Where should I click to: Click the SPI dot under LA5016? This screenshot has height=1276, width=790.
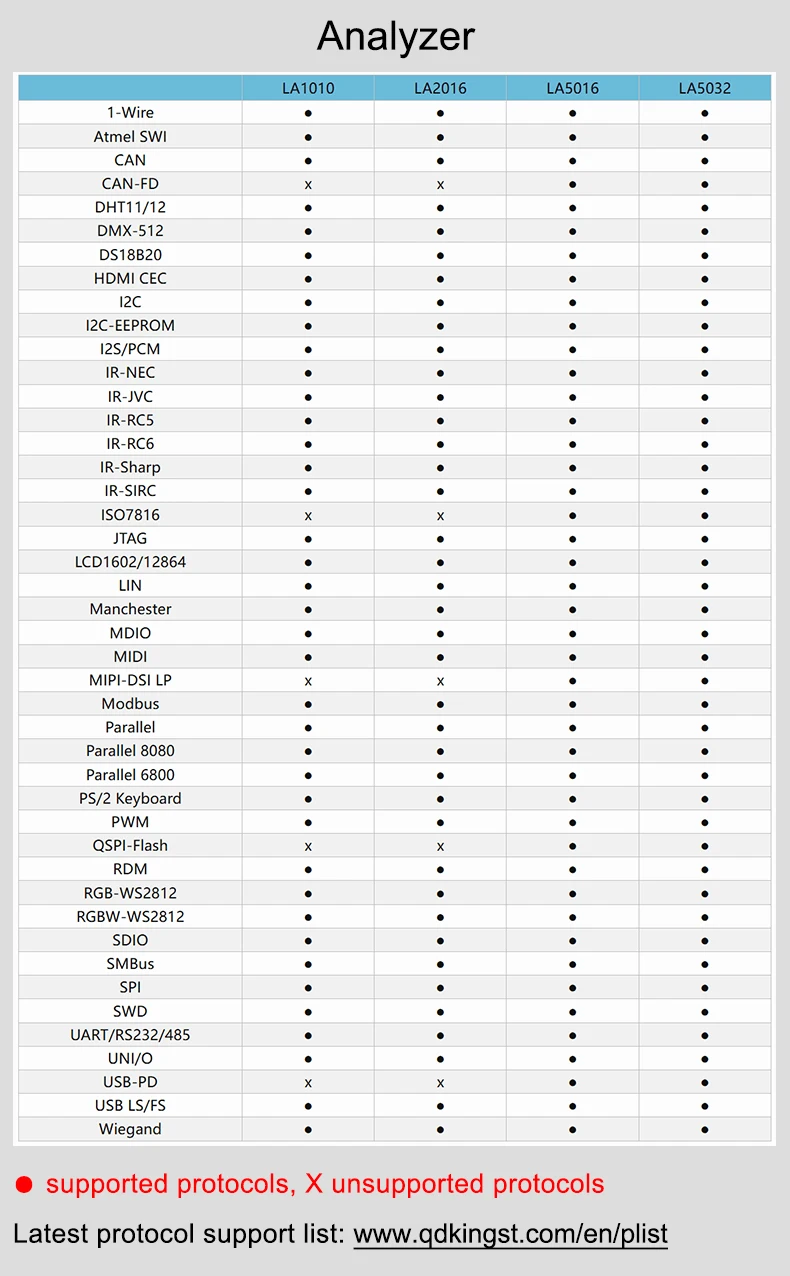coord(573,987)
